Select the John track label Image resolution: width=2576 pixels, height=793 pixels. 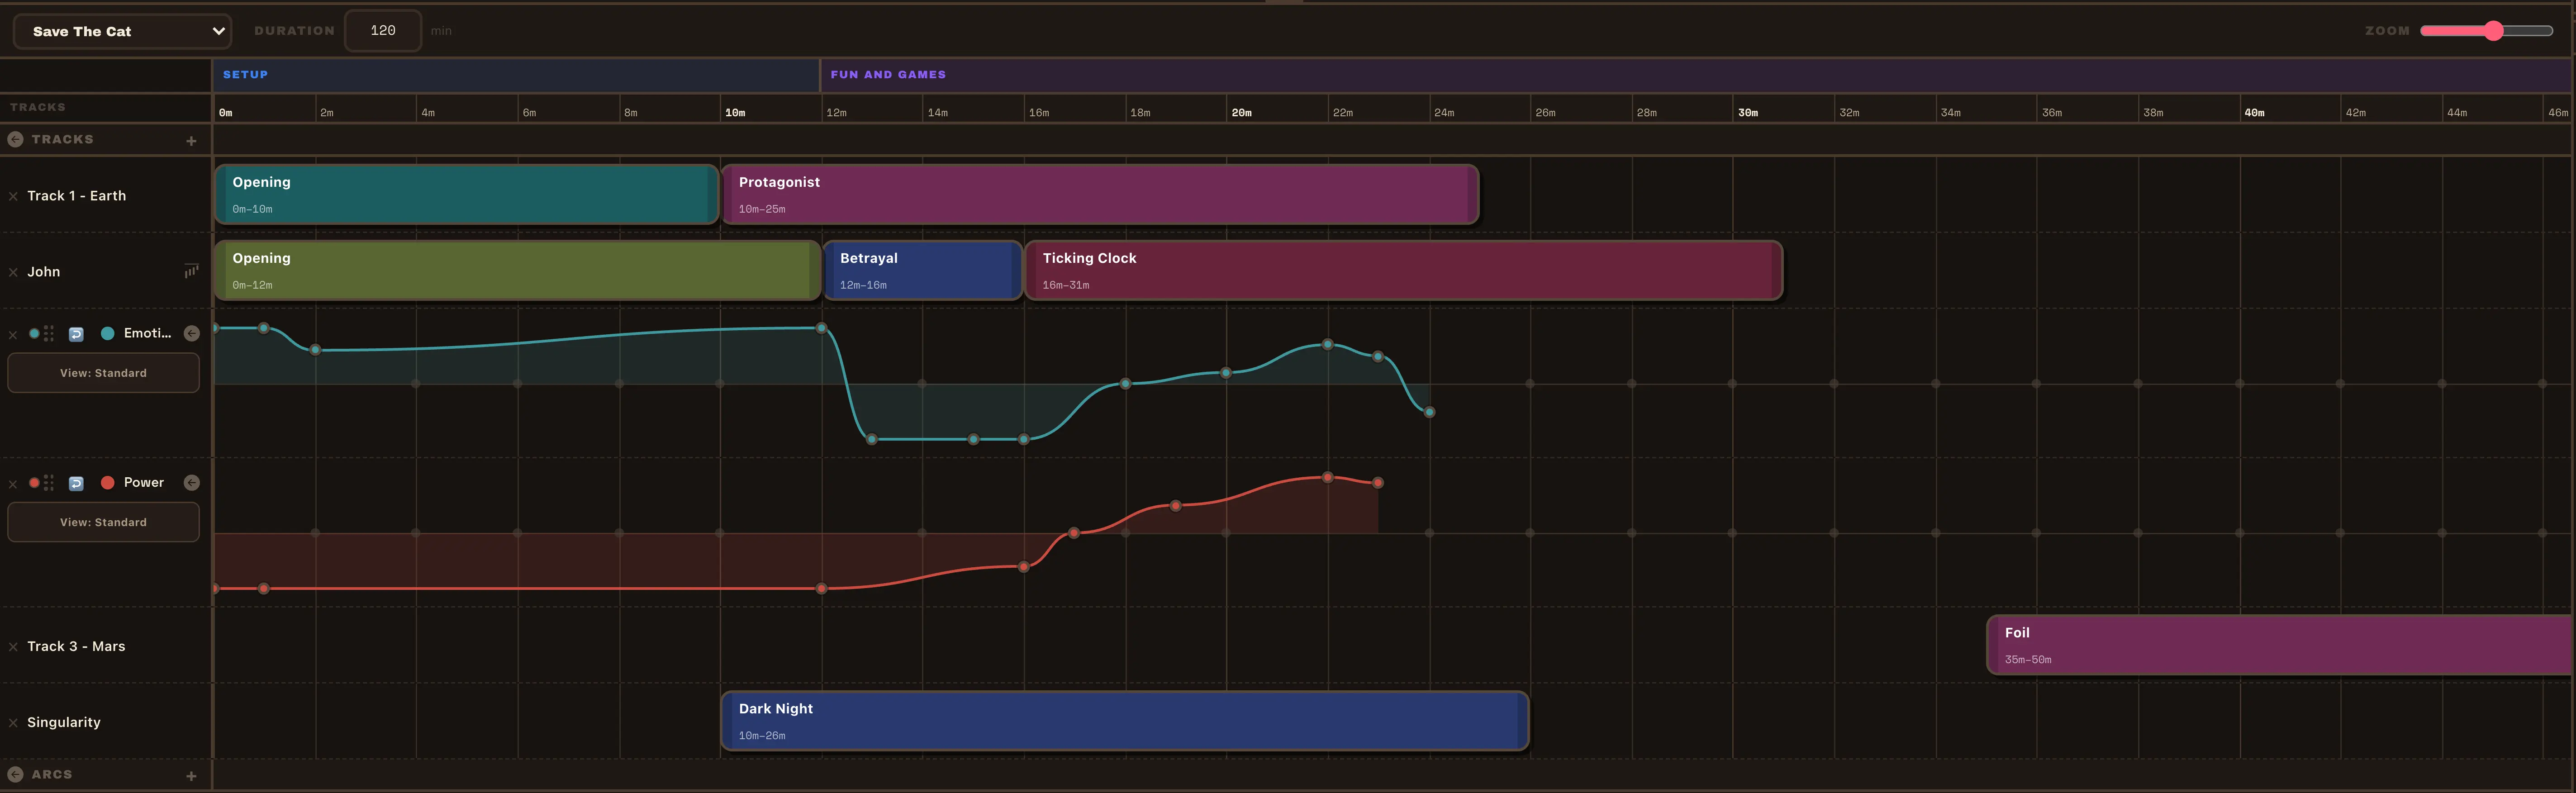44,272
